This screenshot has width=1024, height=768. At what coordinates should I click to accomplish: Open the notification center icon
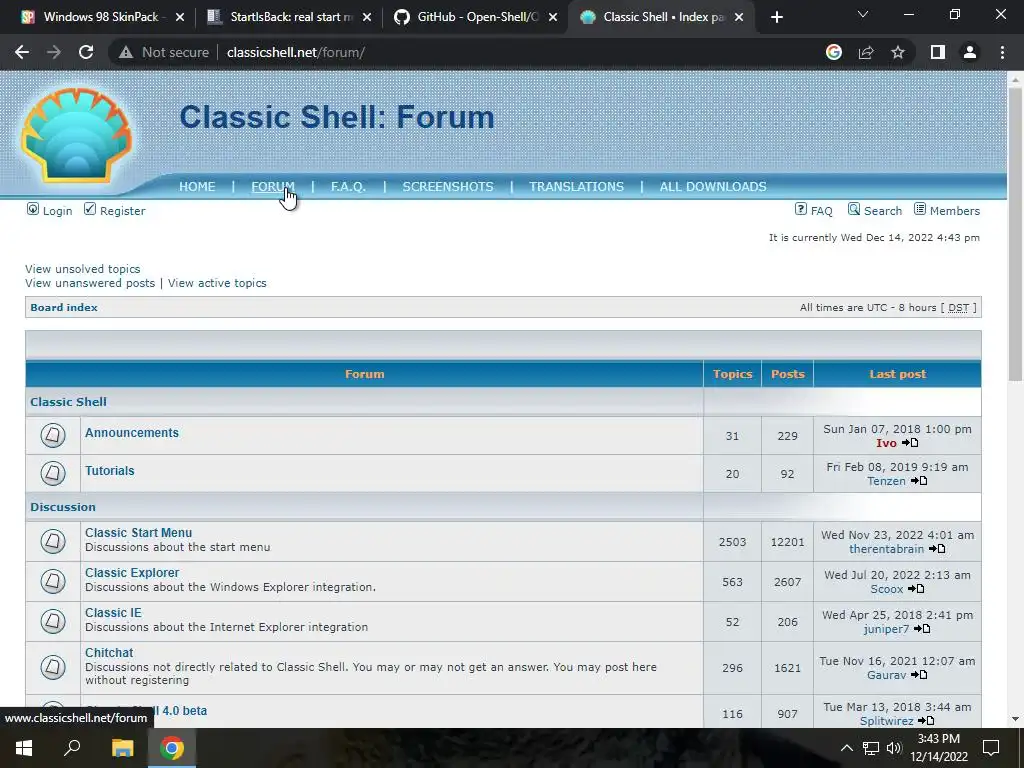(x=991, y=748)
